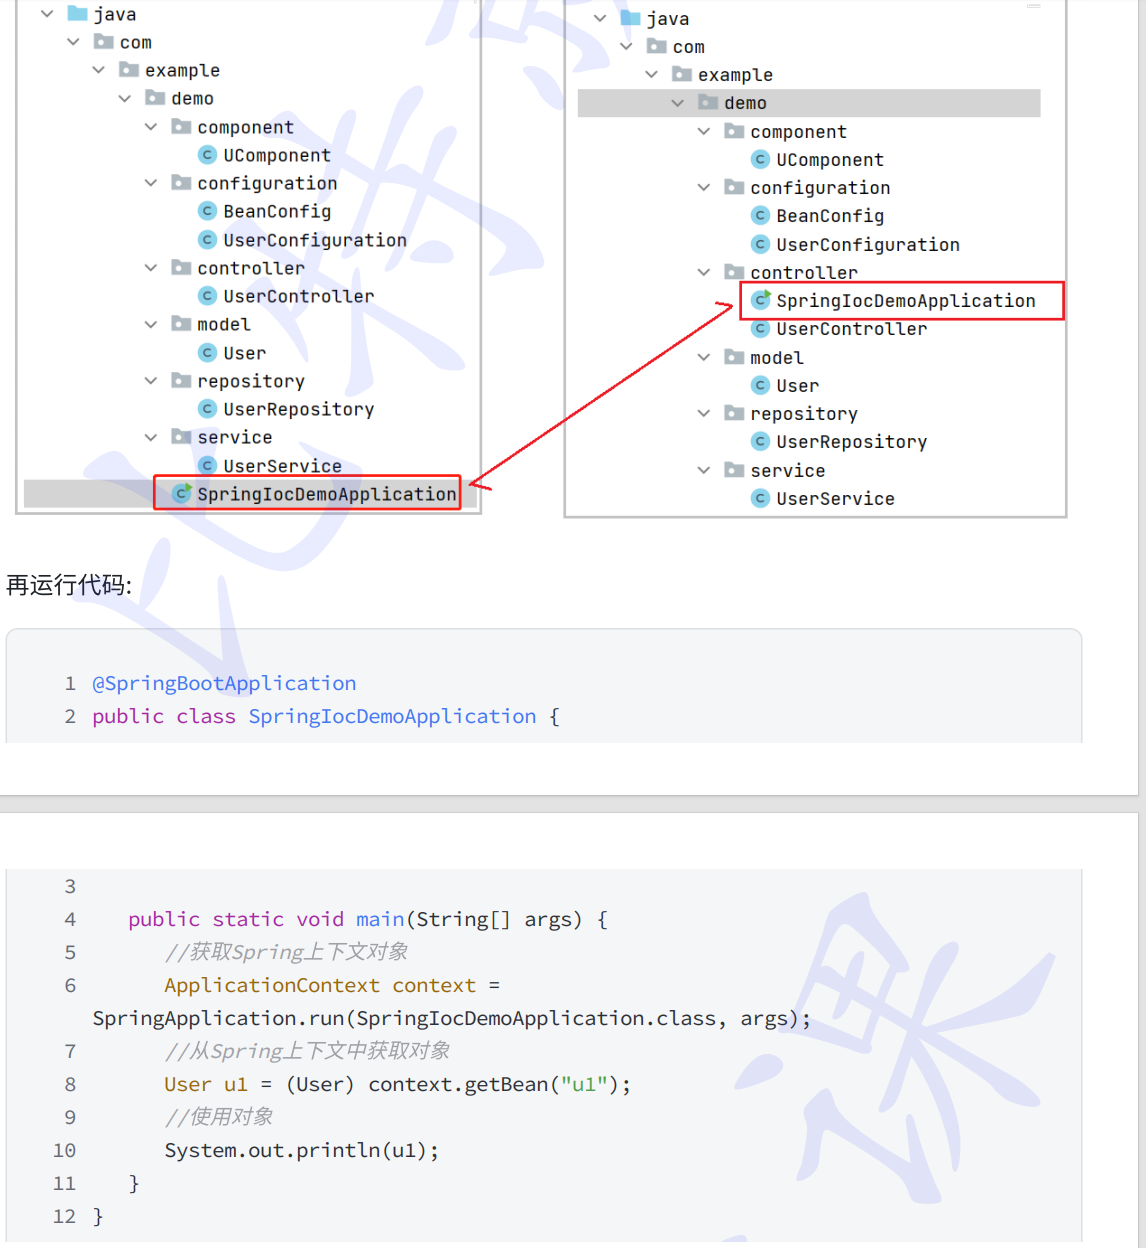Select SpringIocDemoApplication label in left tree
The height and width of the screenshot is (1248, 1146).
pos(326,494)
